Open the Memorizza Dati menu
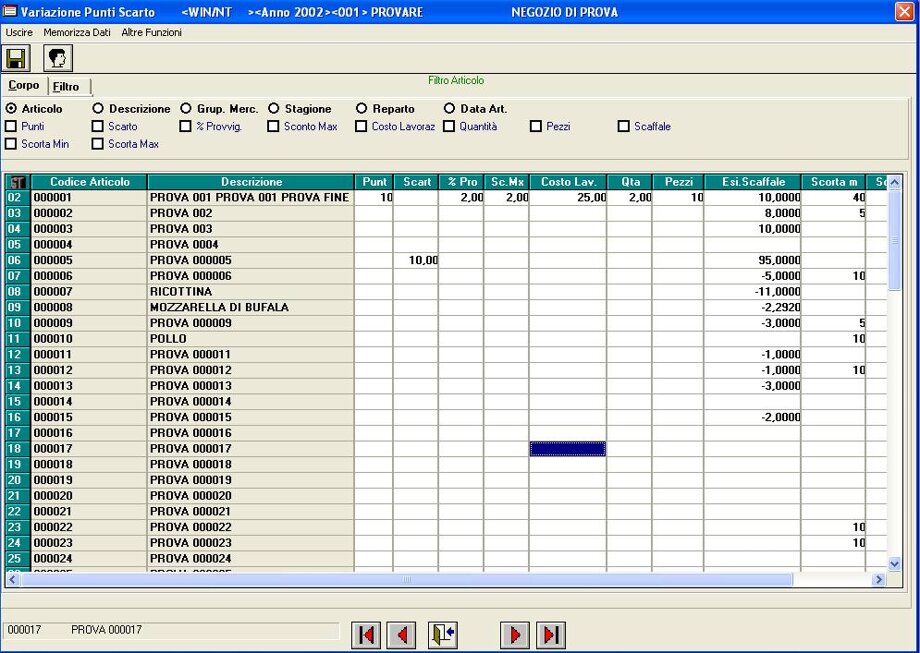 click(77, 32)
